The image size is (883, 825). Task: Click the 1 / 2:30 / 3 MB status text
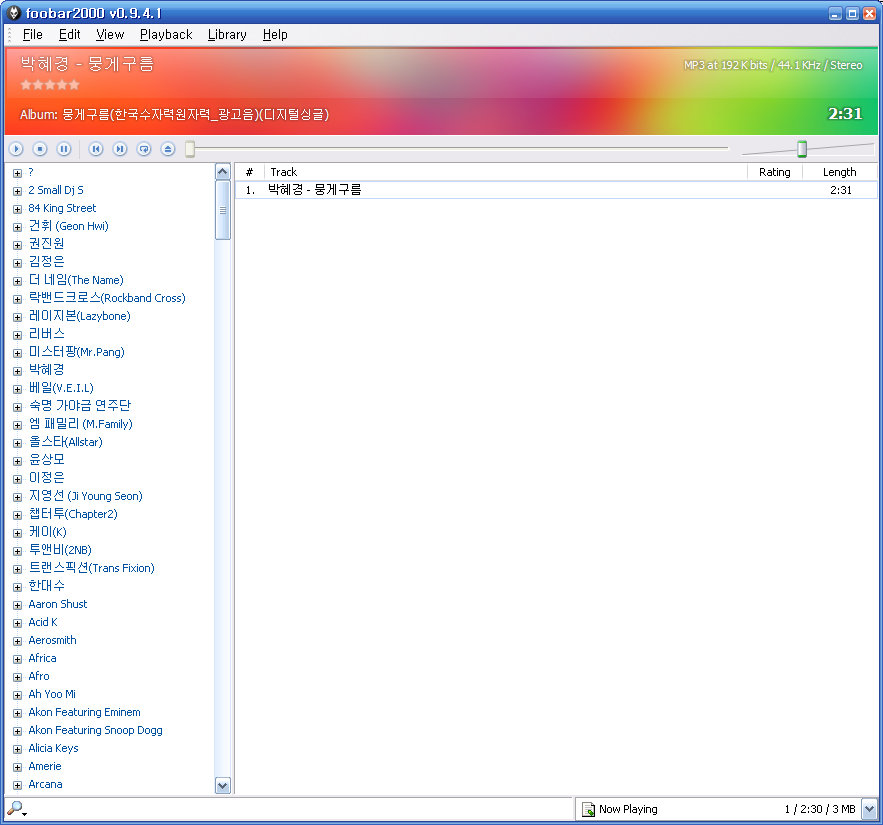coord(820,809)
